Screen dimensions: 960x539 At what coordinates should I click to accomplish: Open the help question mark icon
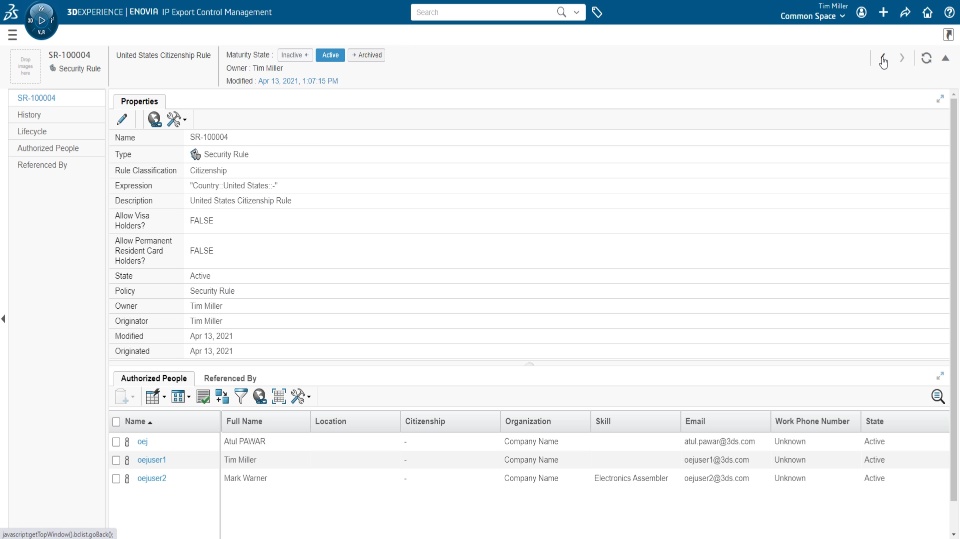pyautogui.click(x=950, y=12)
